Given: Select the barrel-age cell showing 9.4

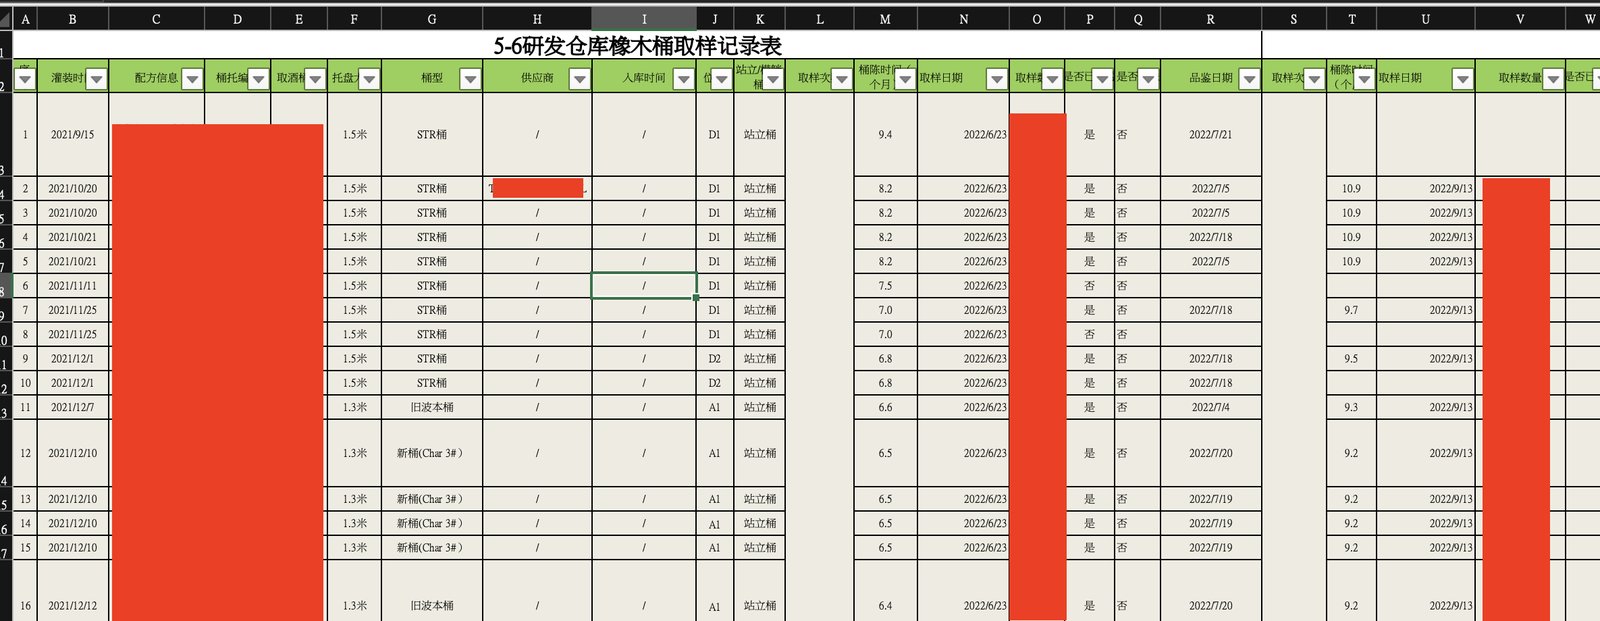Looking at the screenshot, I should (885, 135).
